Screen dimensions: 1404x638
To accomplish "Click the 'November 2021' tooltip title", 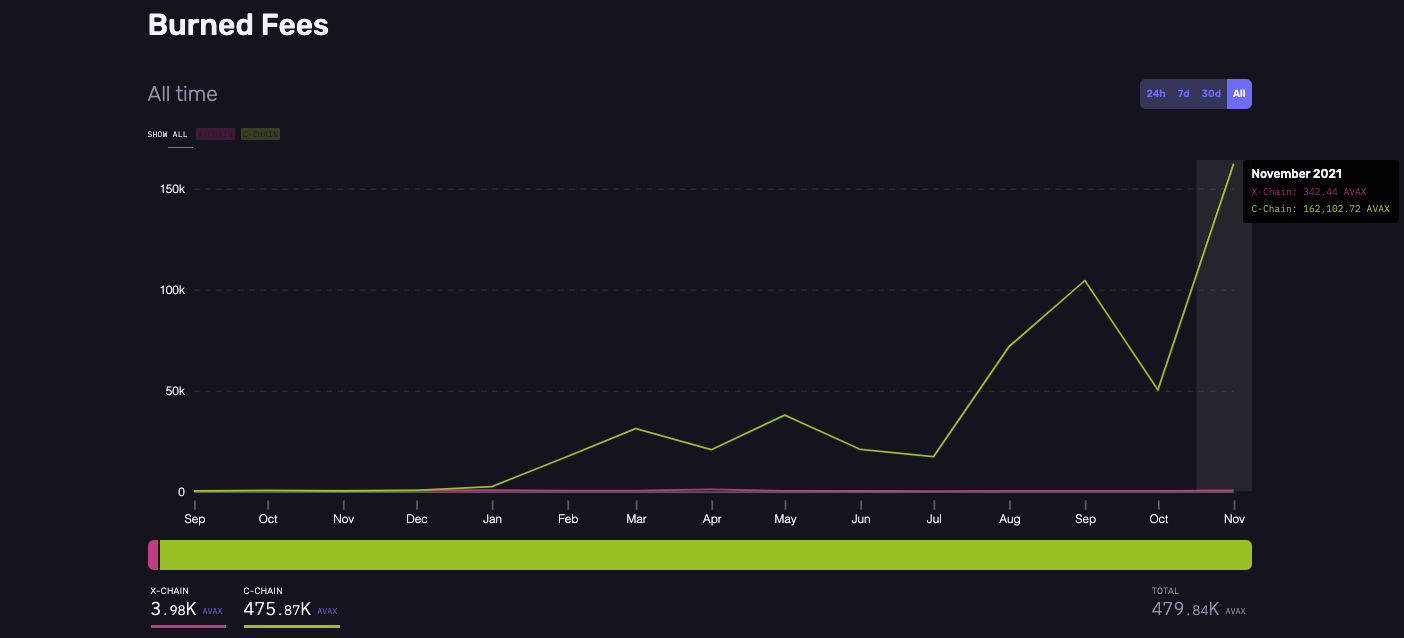I will click(x=1296, y=174).
